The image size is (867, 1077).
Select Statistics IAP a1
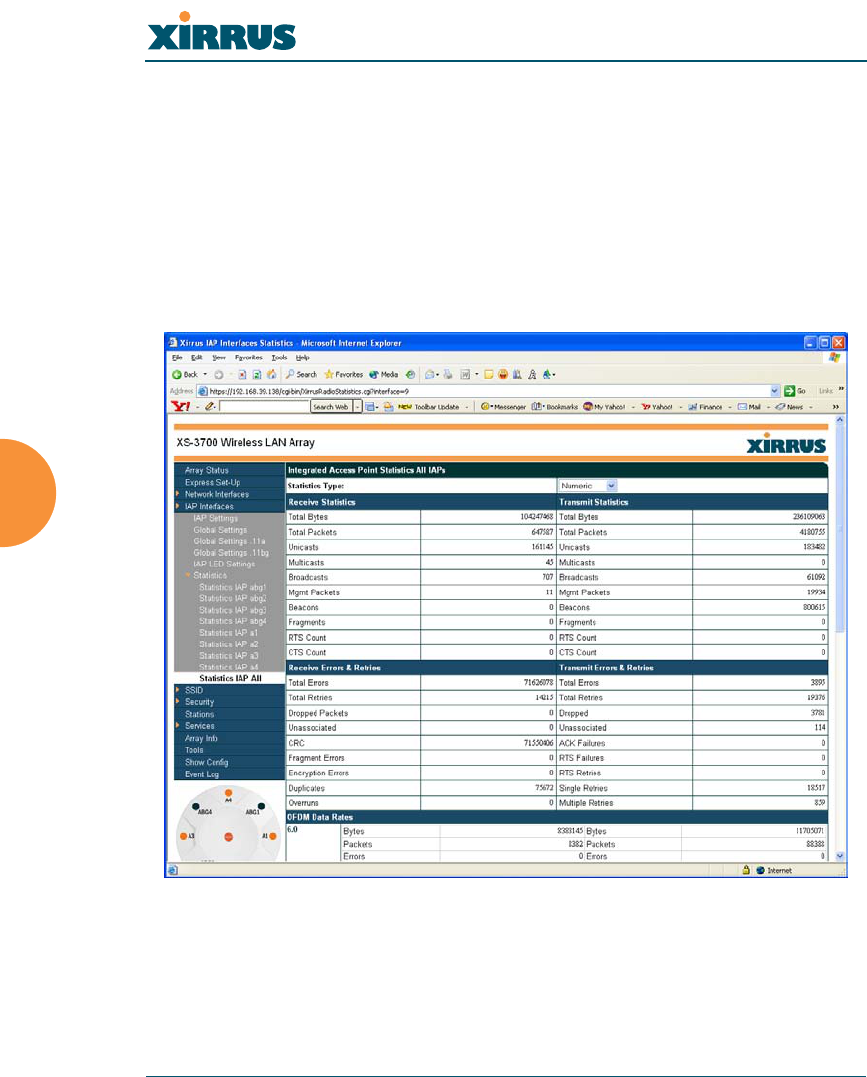point(229,633)
